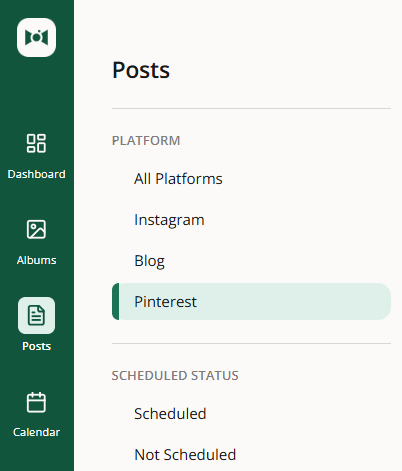Open Calendar via the calendar icon
The width and height of the screenshot is (402, 471).
point(36,402)
